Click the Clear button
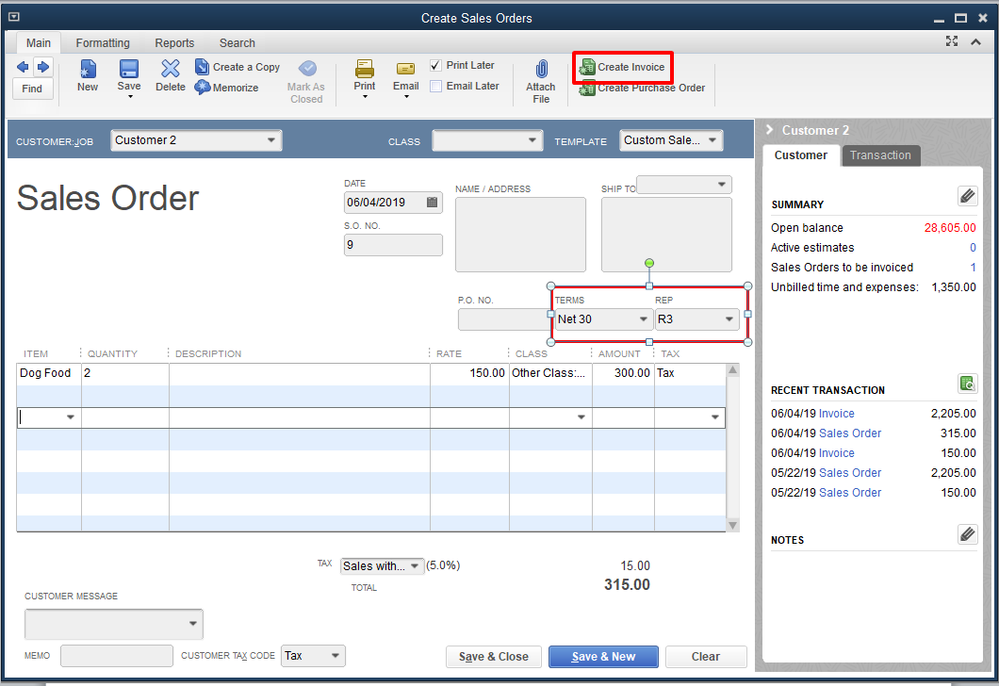999x686 pixels. point(706,657)
